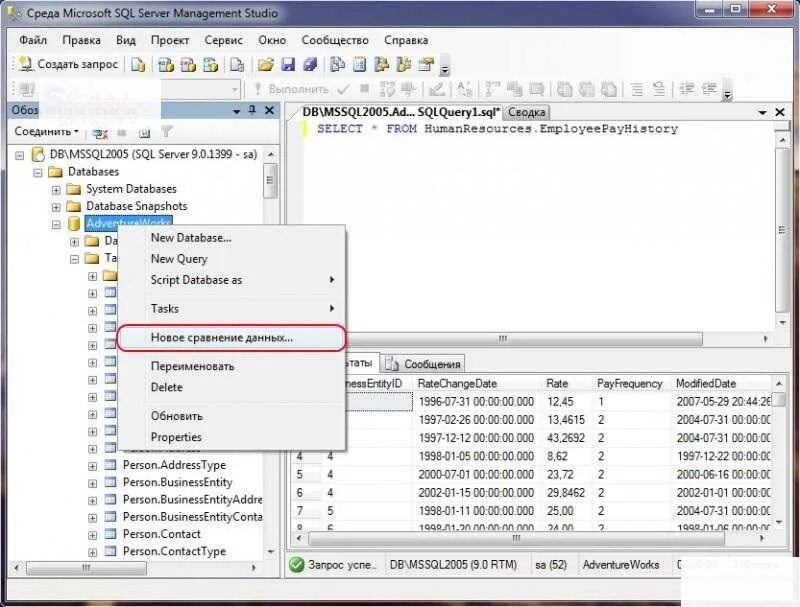Click the Выполнить execute button
Viewport: 800px width, 607px height.
click(292, 90)
